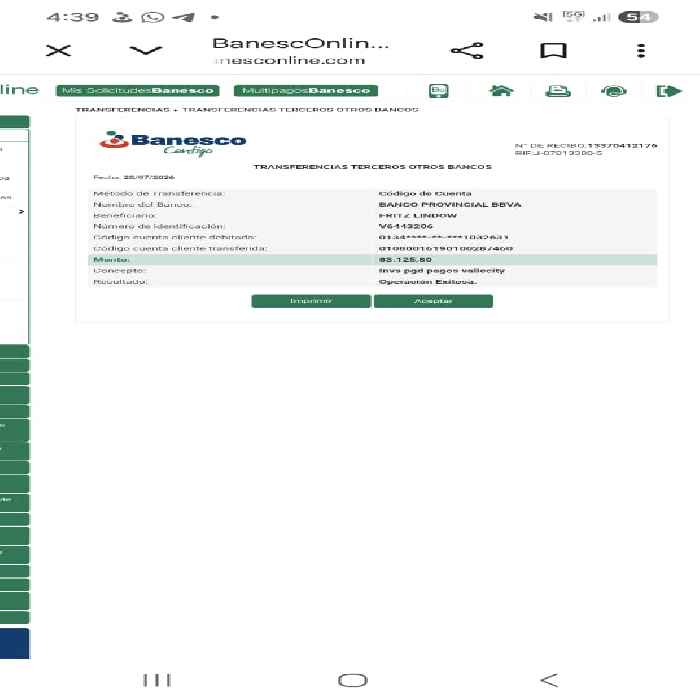The height and width of the screenshot is (700, 700).
Task: Click the mobile device icon in toolbar
Action: (439, 91)
